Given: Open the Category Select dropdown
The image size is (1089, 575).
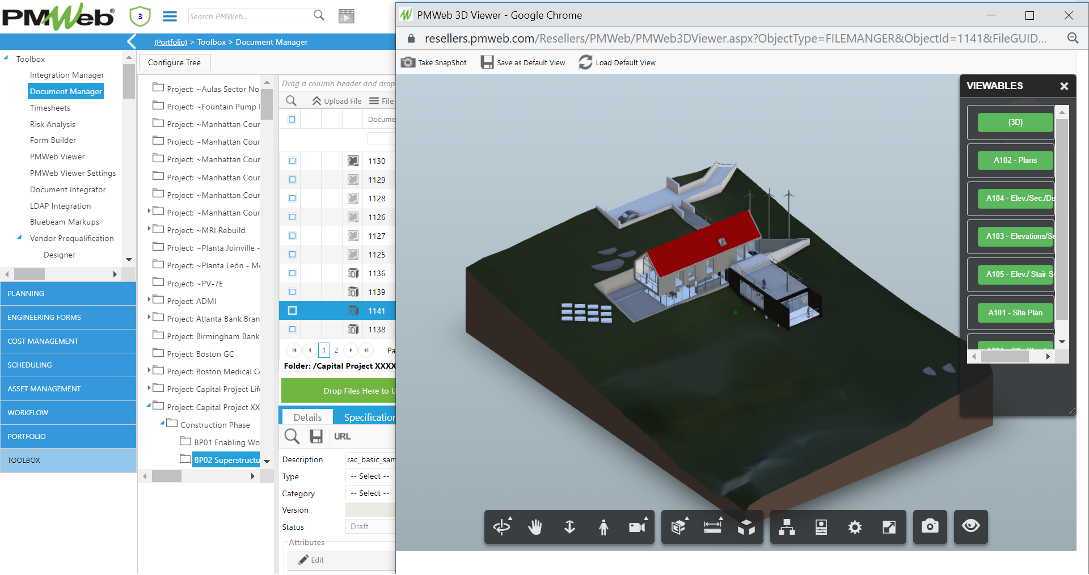Looking at the screenshot, I should coord(370,493).
